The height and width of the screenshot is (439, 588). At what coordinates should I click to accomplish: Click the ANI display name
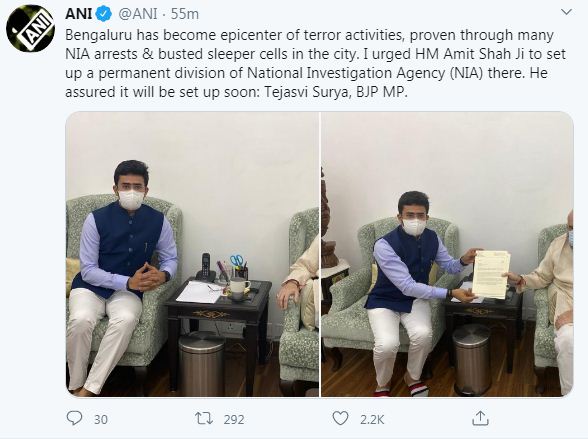tap(78, 14)
